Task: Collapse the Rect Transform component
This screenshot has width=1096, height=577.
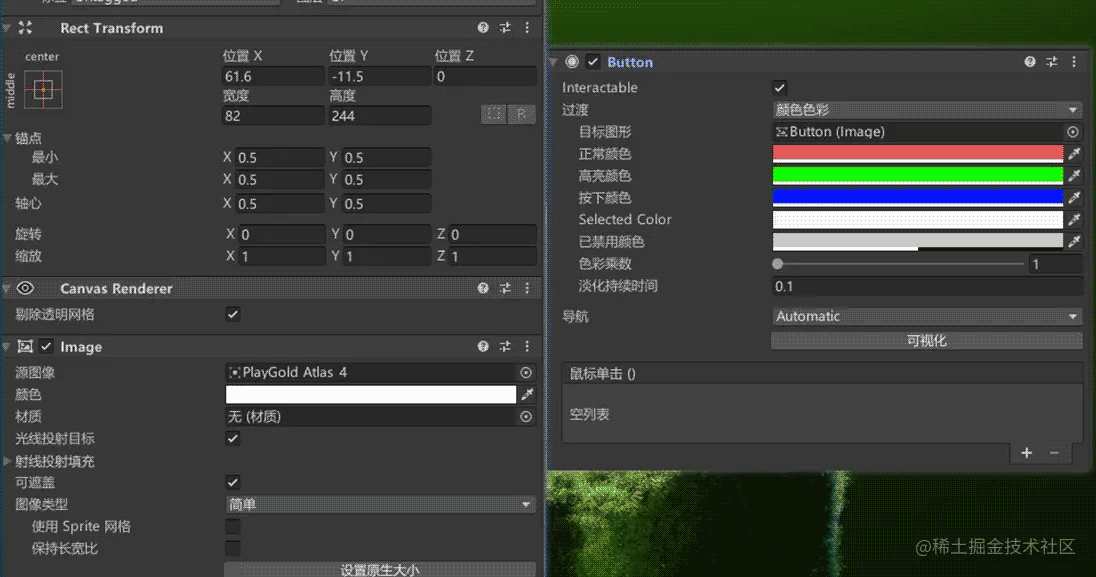Action: click(x=8, y=28)
